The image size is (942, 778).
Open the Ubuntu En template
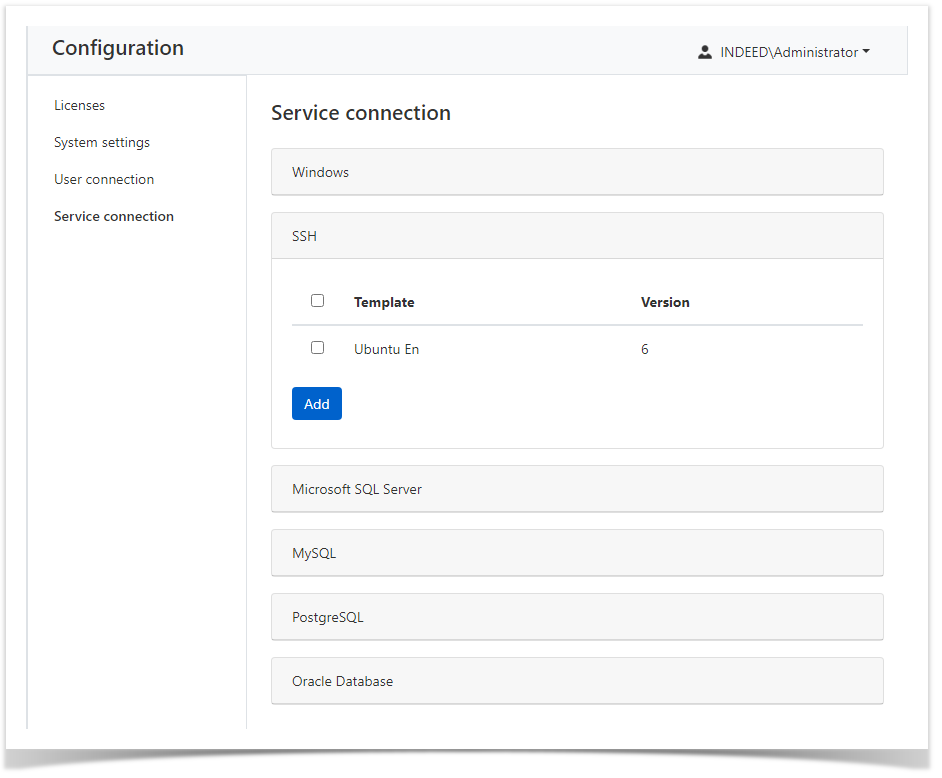tap(386, 349)
